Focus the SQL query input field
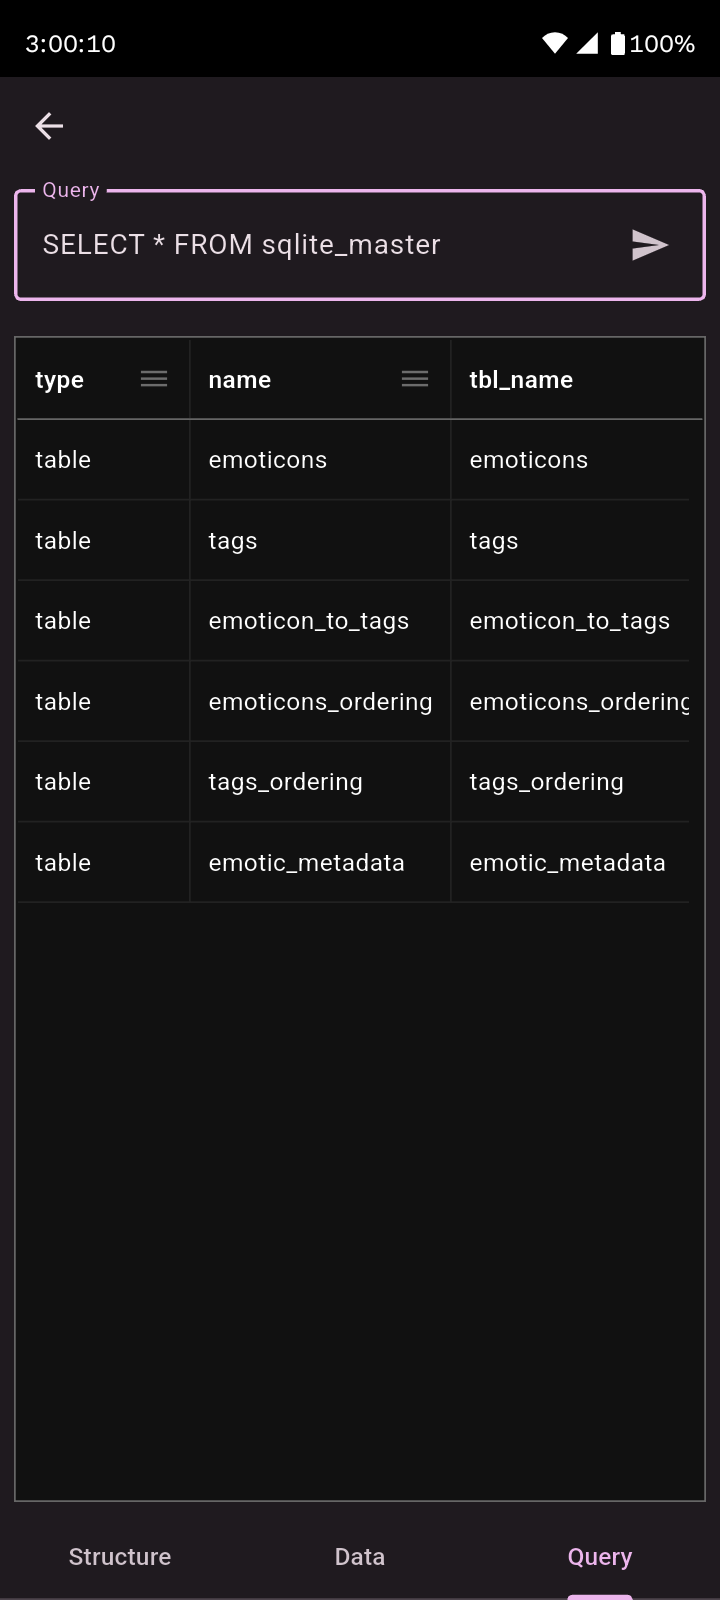The width and height of the screenshot is (720, 1600). pos(320,245)
